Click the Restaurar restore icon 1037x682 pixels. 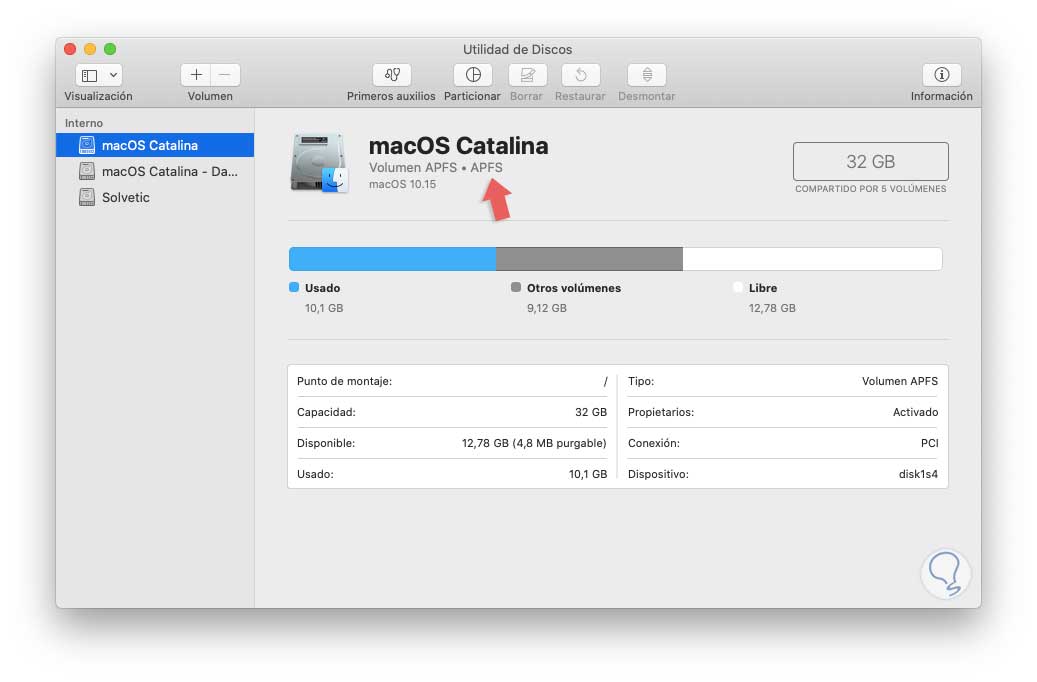coord(580,75)
